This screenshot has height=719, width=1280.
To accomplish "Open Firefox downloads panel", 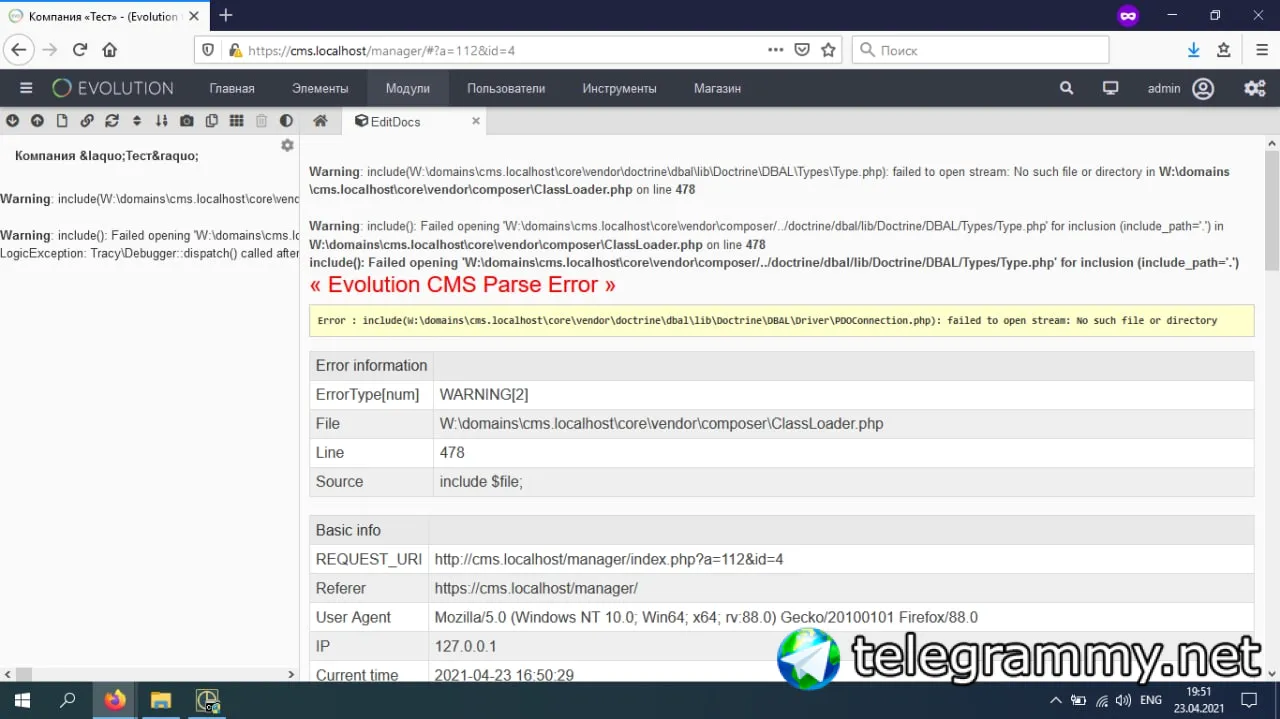I will coord(1193,50).
